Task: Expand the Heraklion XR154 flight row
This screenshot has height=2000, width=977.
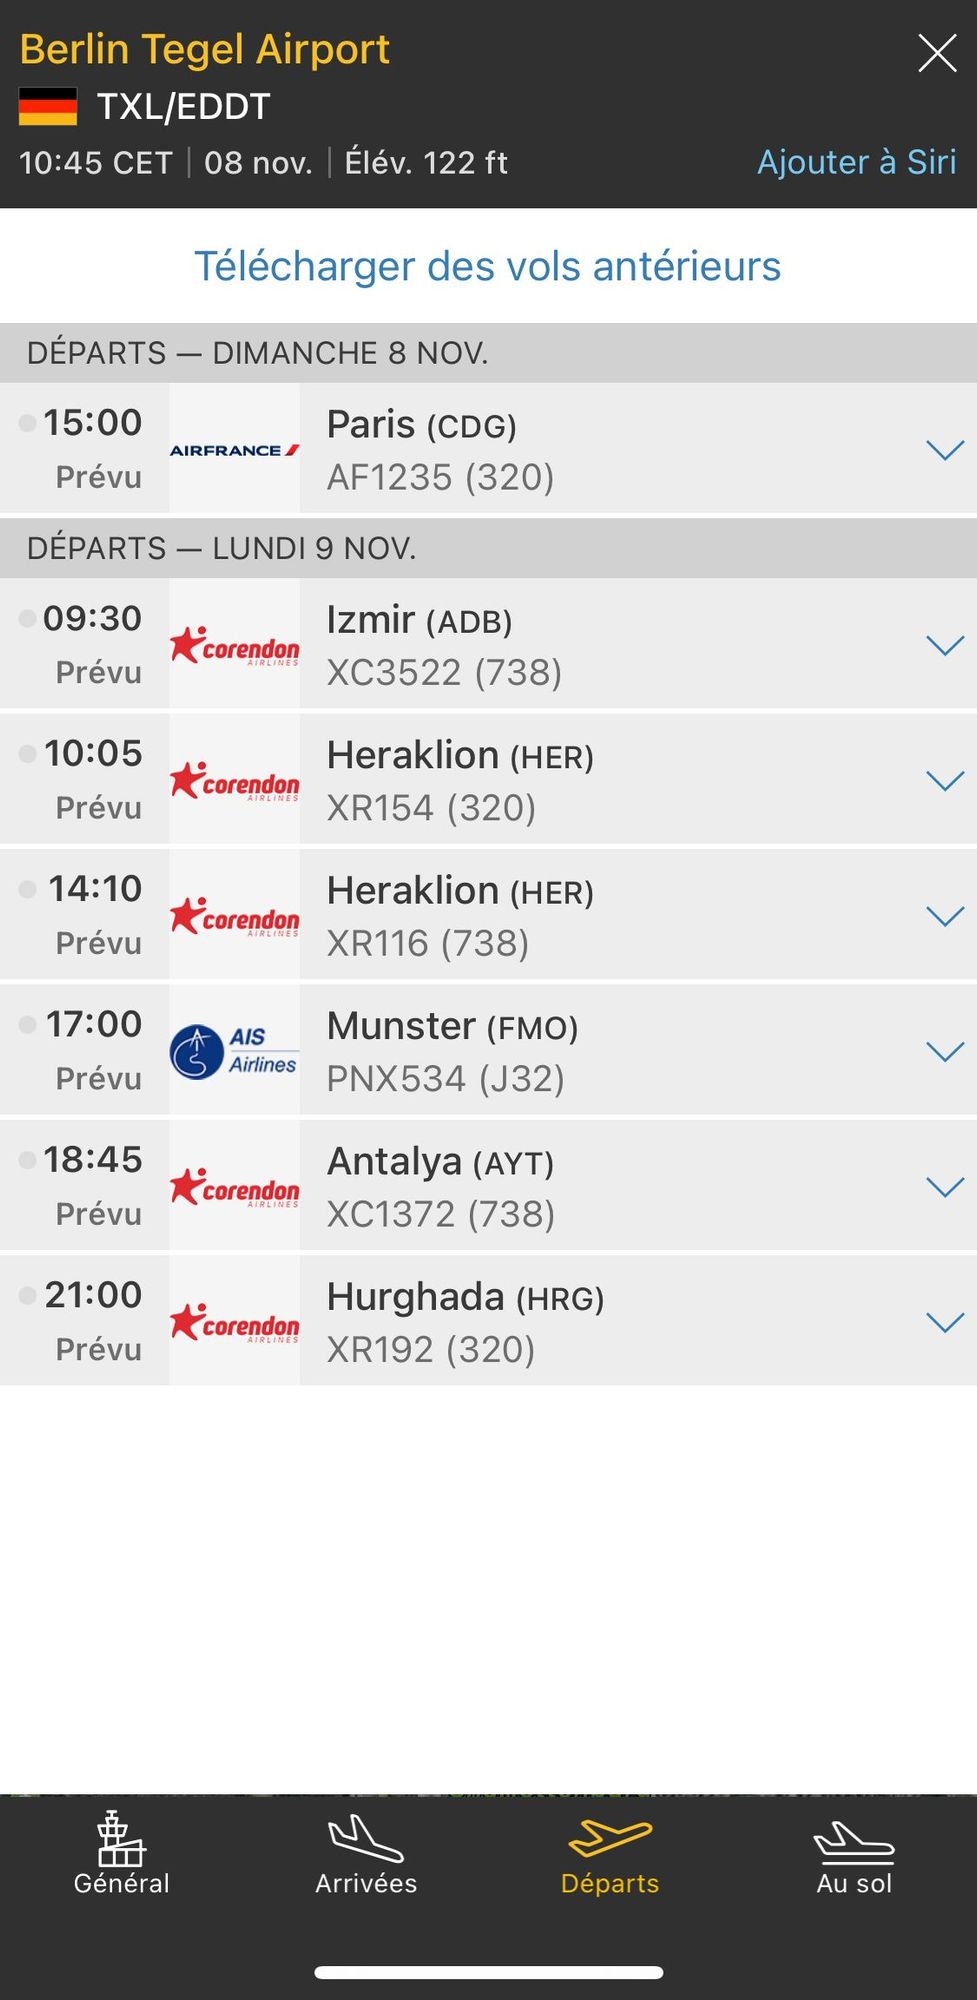Action: 944,780
